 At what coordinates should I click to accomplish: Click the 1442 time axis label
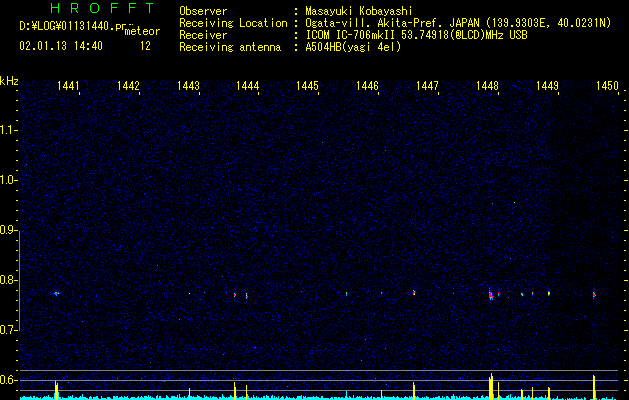128,86
